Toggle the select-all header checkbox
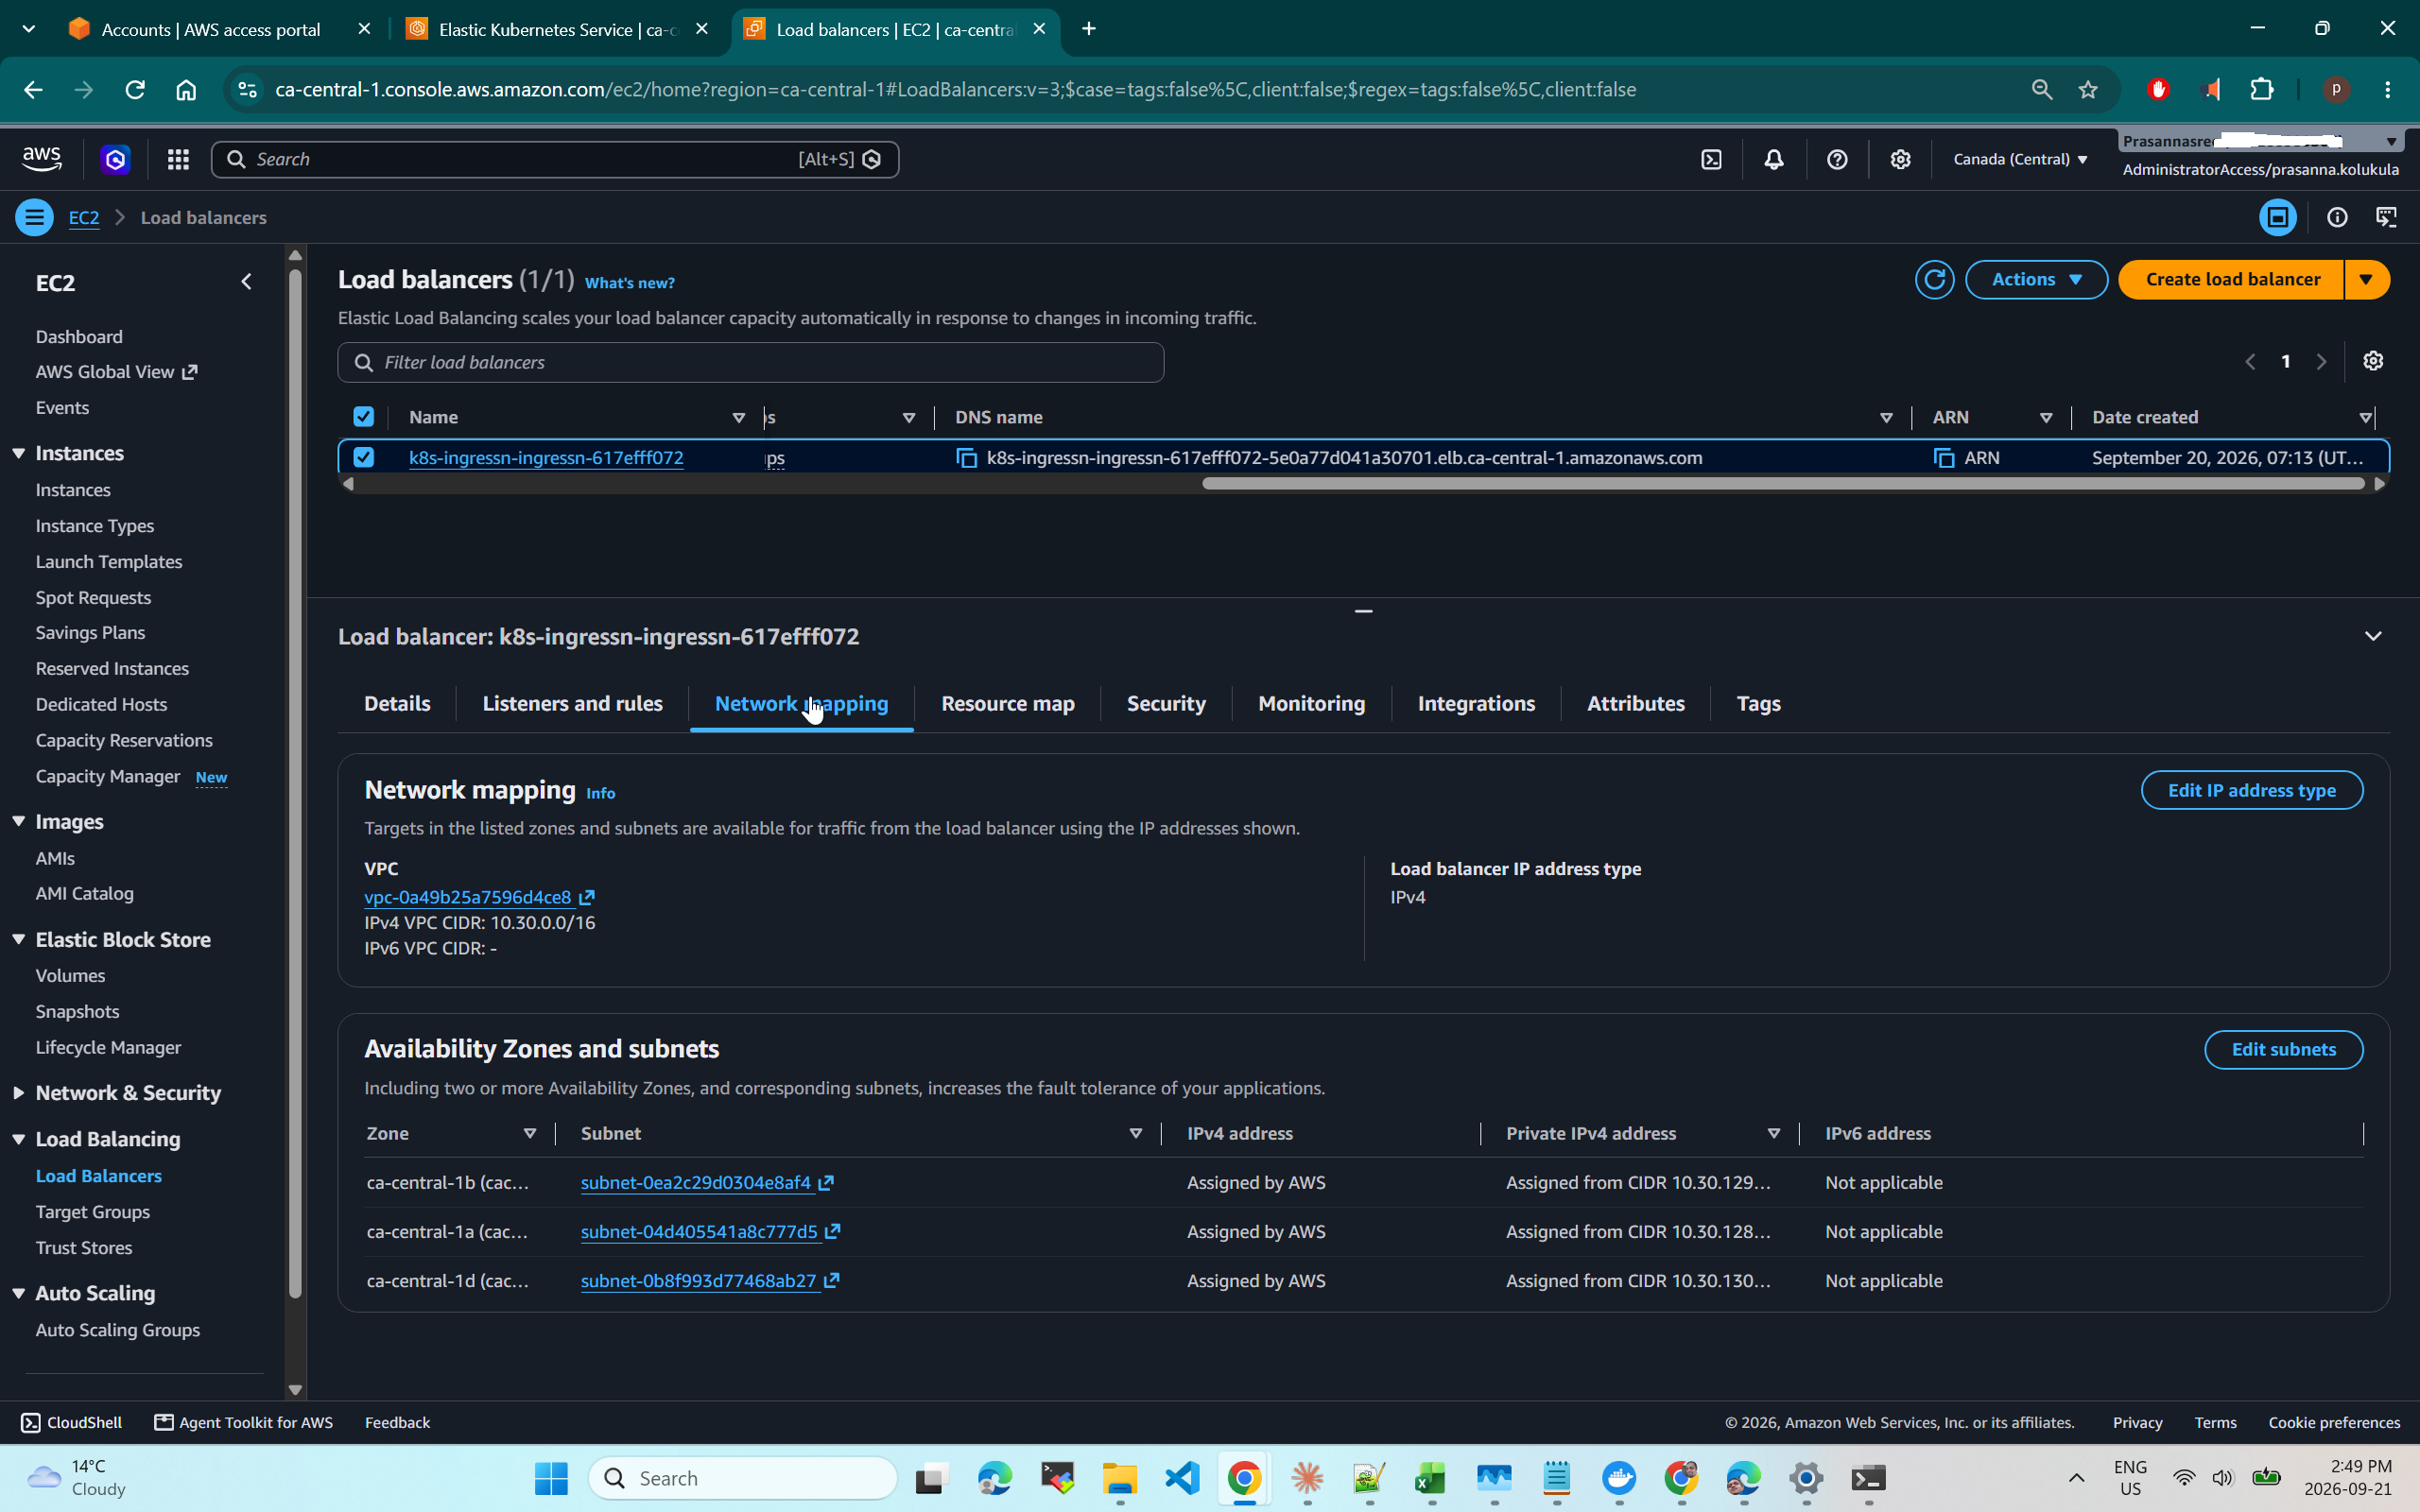Viewport: 2420px width, 1512px height. point(364,417)
